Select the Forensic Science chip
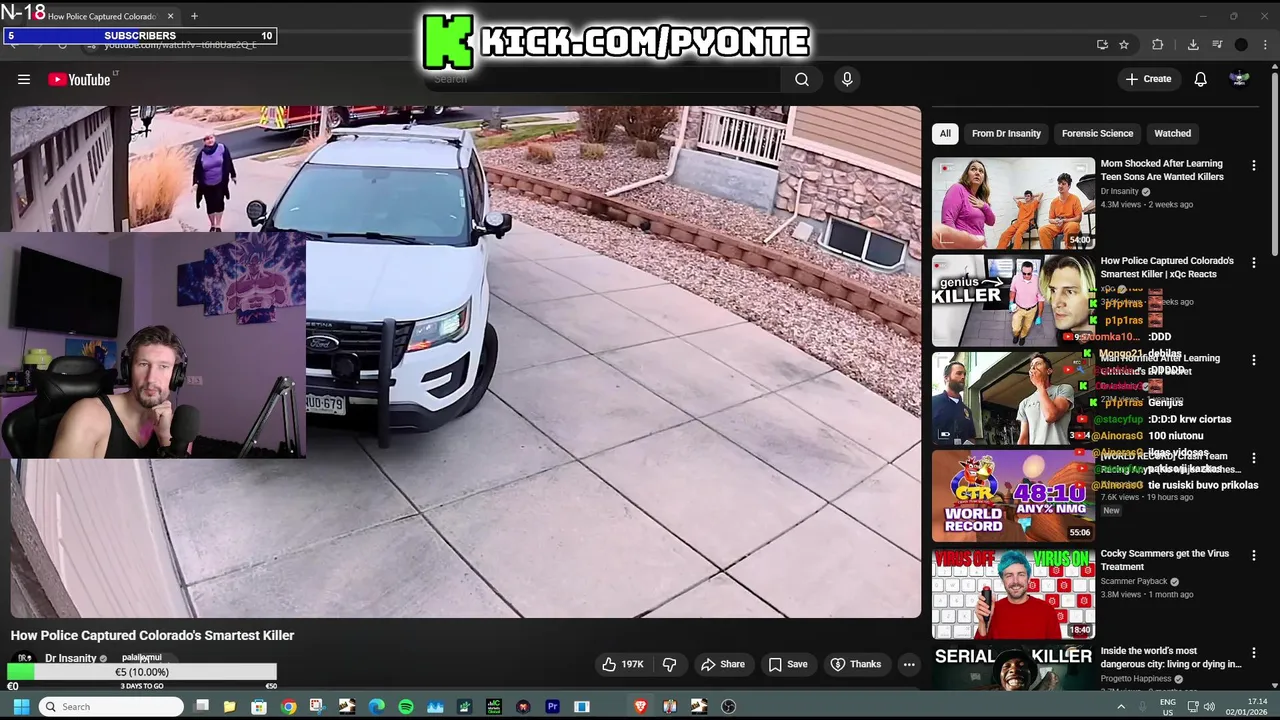 pyautogui.click(x=1097, y=133)
